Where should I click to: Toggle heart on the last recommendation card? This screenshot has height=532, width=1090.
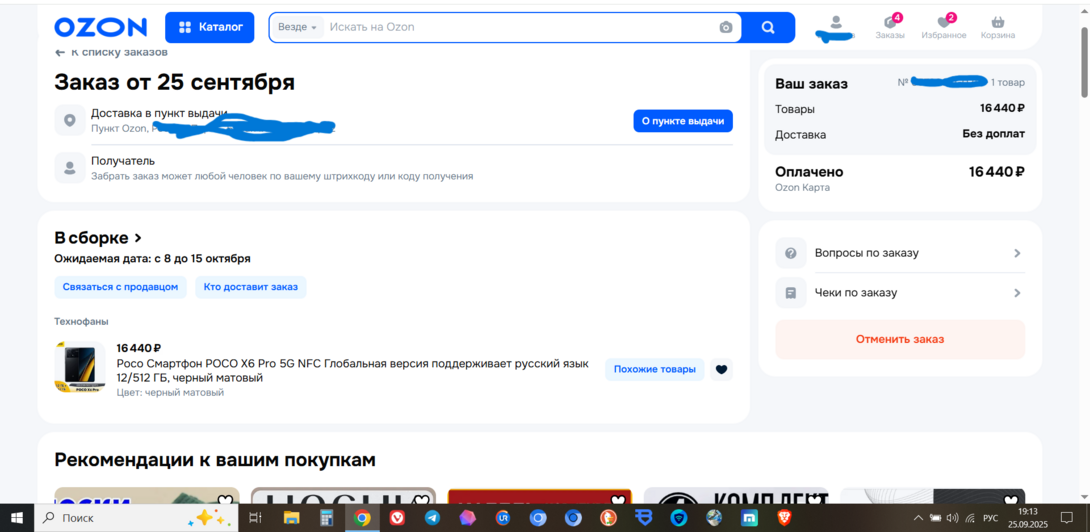pos(1010,500)
